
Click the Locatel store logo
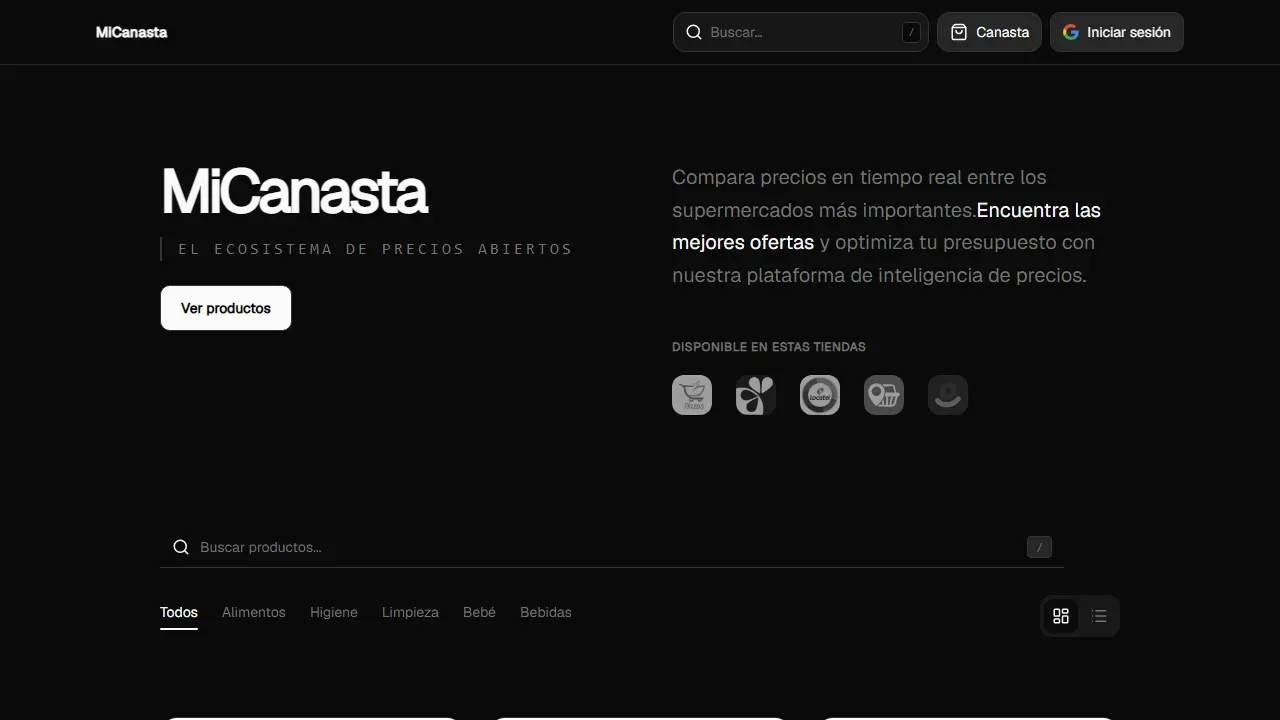point(820,395)
